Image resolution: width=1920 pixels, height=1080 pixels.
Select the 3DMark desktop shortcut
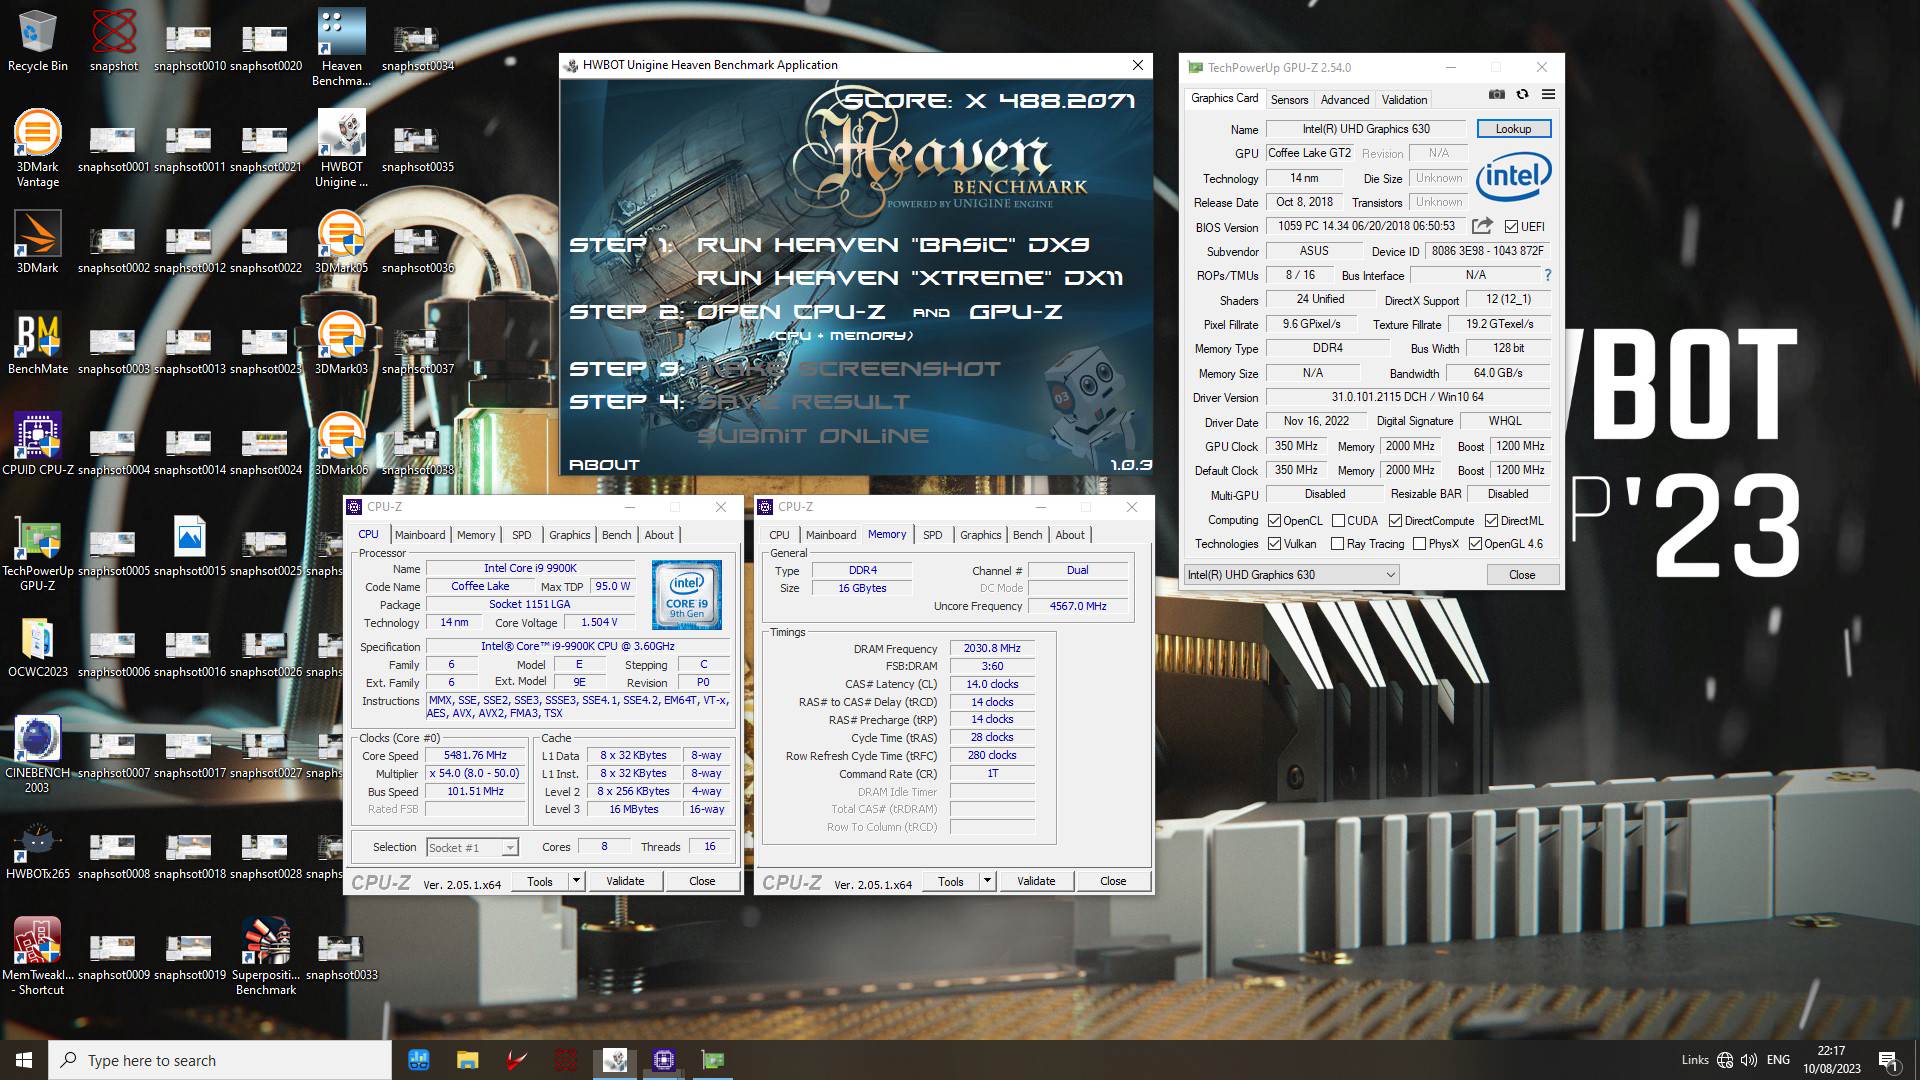pos(38,242)
